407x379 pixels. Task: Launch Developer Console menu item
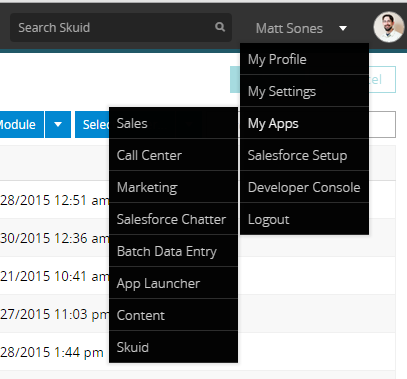(304, 187)
